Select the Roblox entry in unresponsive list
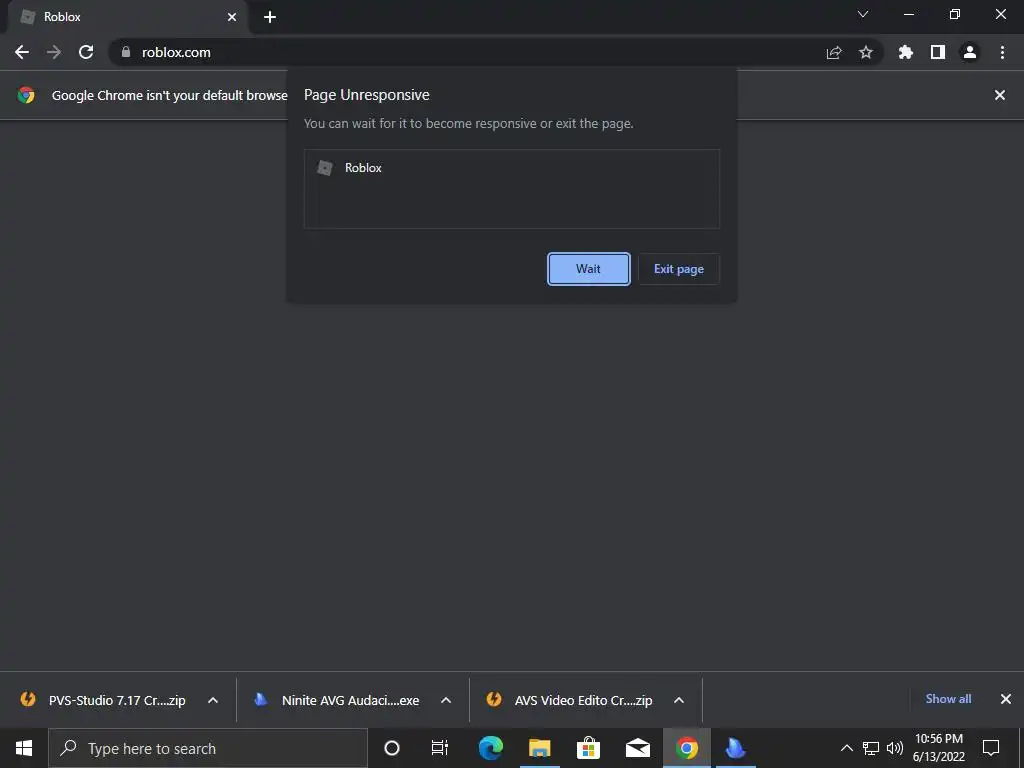The width and height of the screenshot is (1024, 768). (512, 168)
